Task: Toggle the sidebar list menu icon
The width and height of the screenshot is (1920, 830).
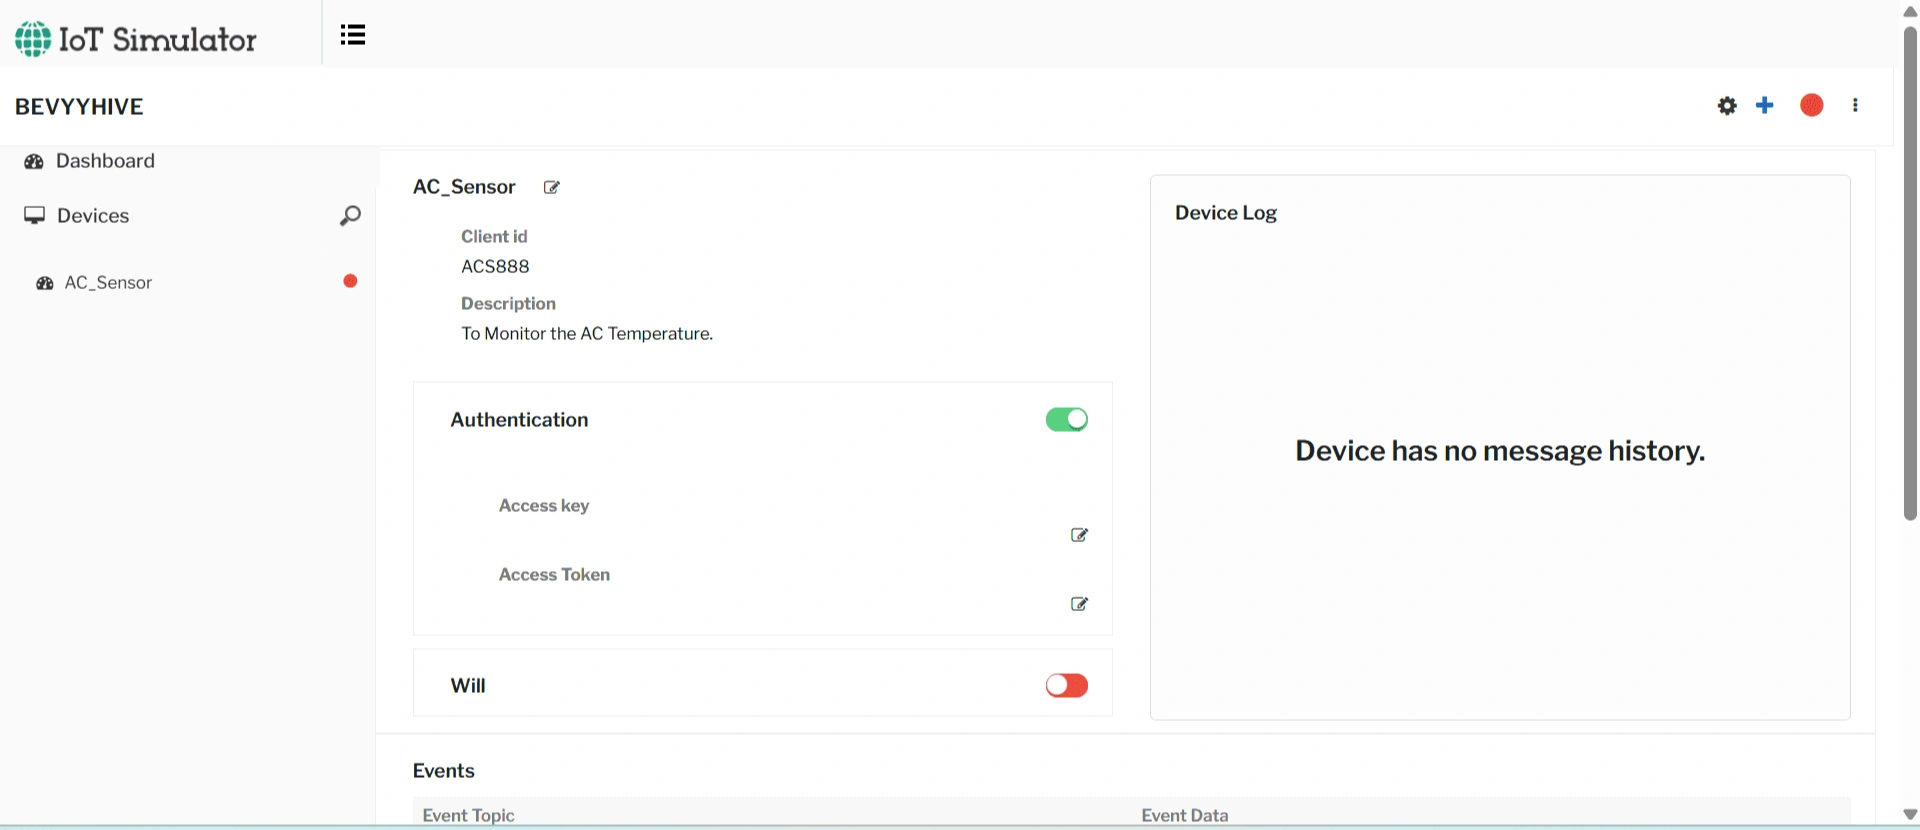Action: tap(353, 35)
